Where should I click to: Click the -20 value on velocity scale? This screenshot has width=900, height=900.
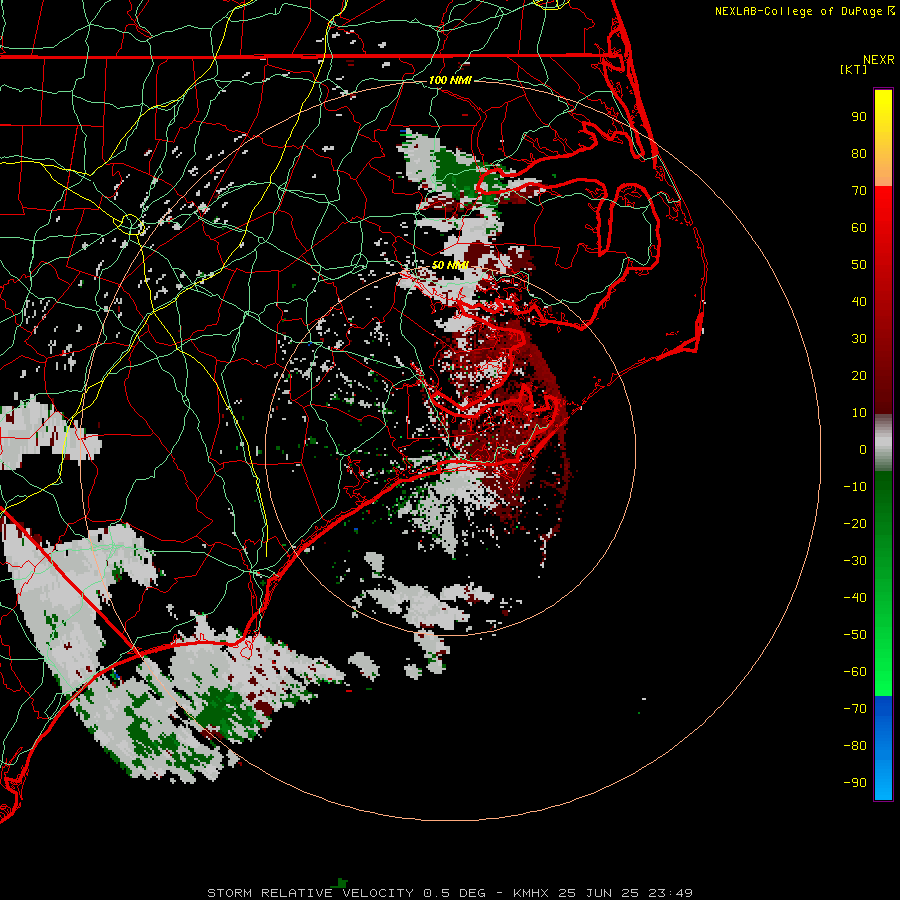click(855, 524)
